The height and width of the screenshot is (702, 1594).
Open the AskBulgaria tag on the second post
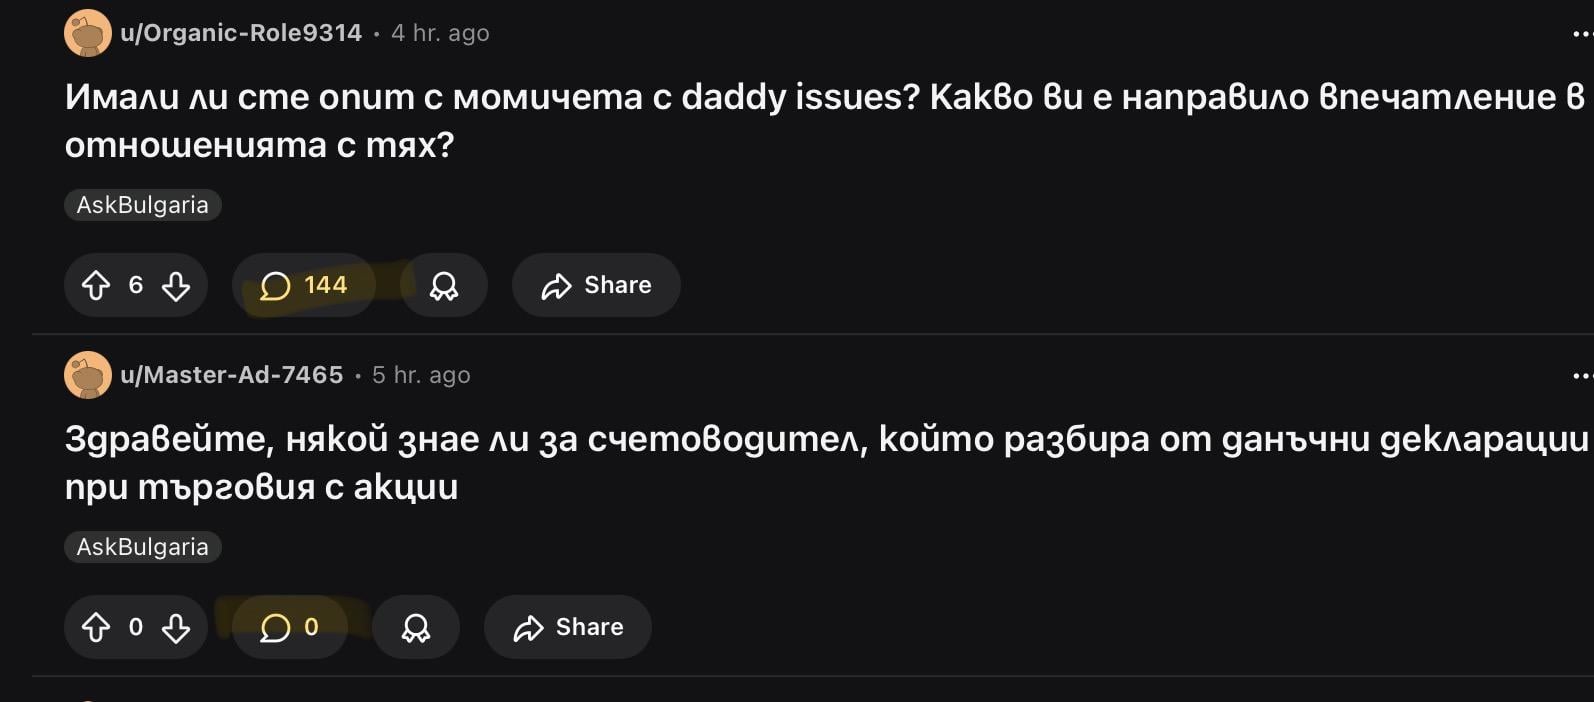click(143, 547)
